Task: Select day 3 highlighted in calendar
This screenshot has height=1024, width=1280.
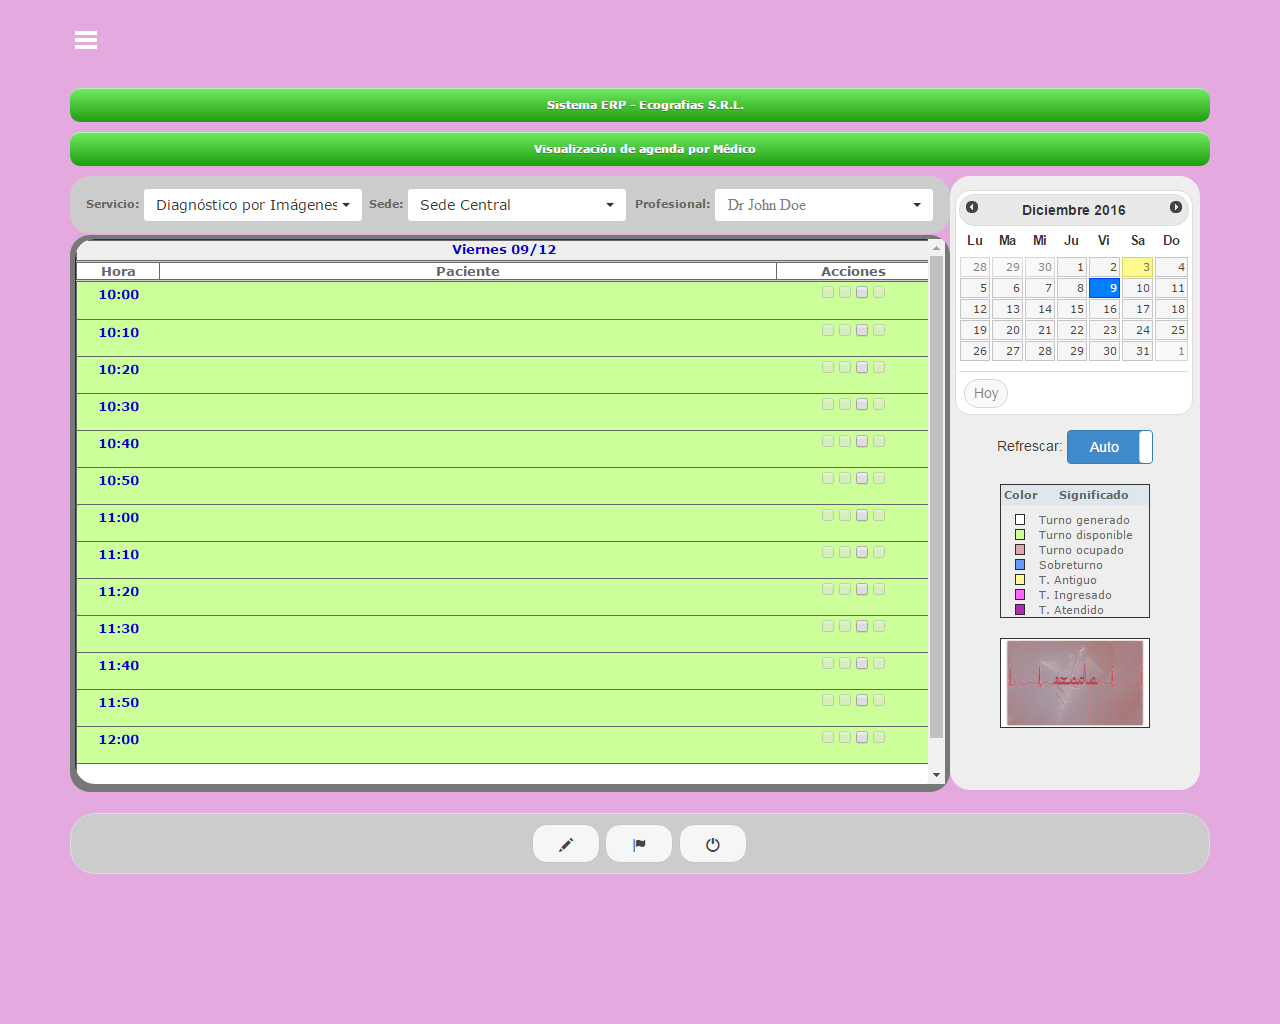Action: pos(1138,267)
